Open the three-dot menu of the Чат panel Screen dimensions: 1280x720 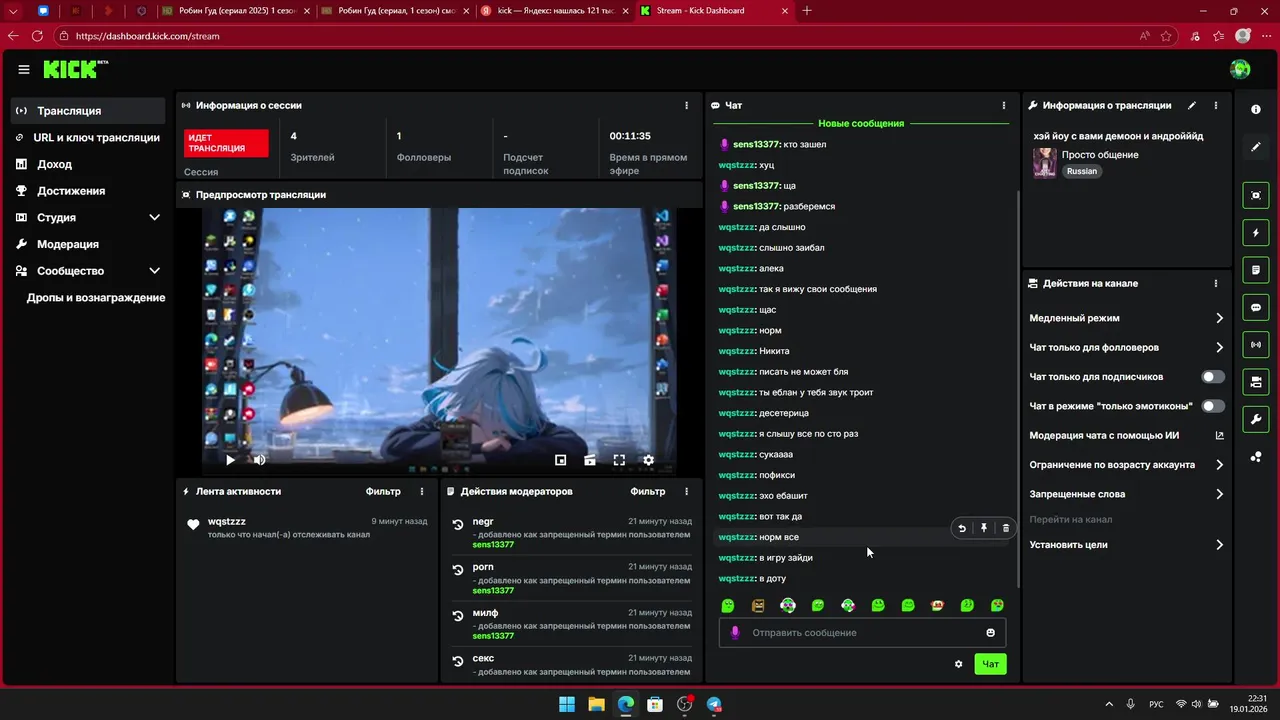[x=1004, y=105]
